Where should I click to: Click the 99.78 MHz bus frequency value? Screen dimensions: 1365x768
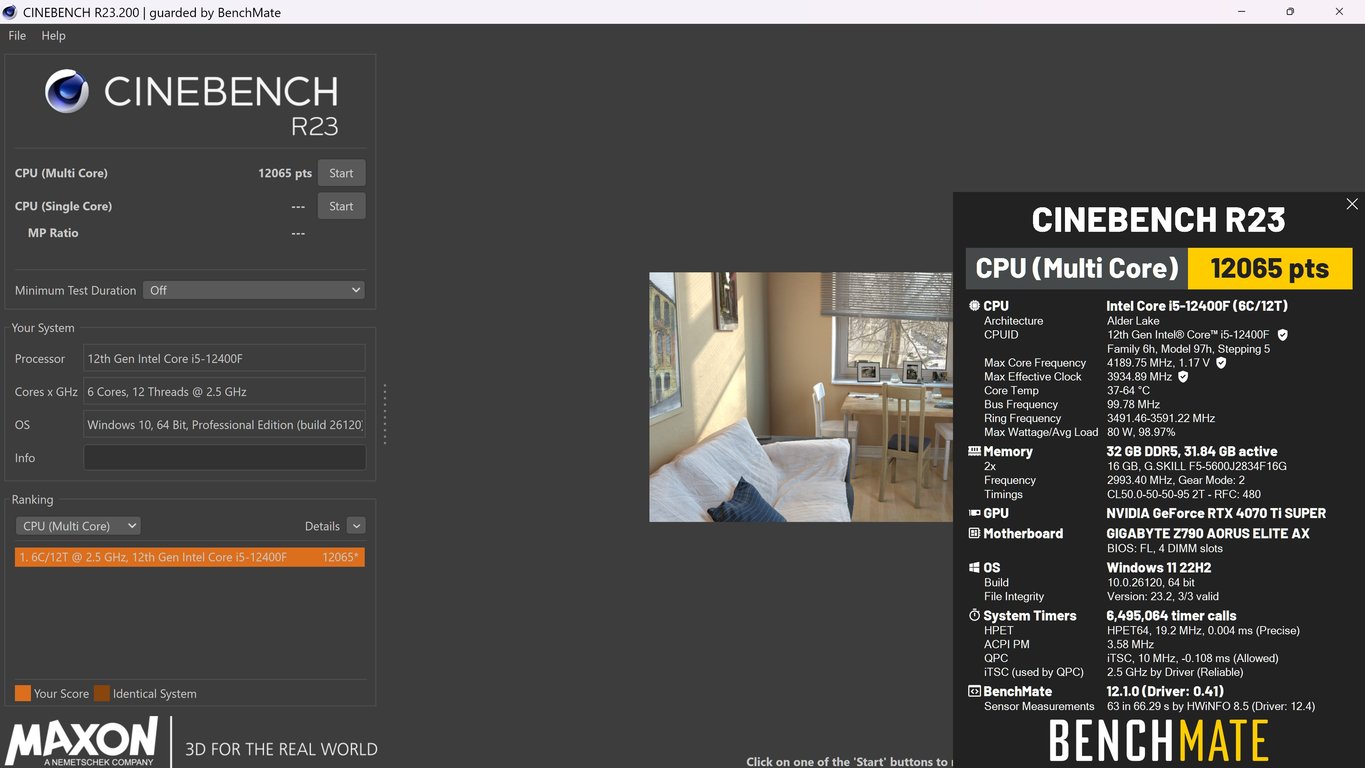[1133, 405]
